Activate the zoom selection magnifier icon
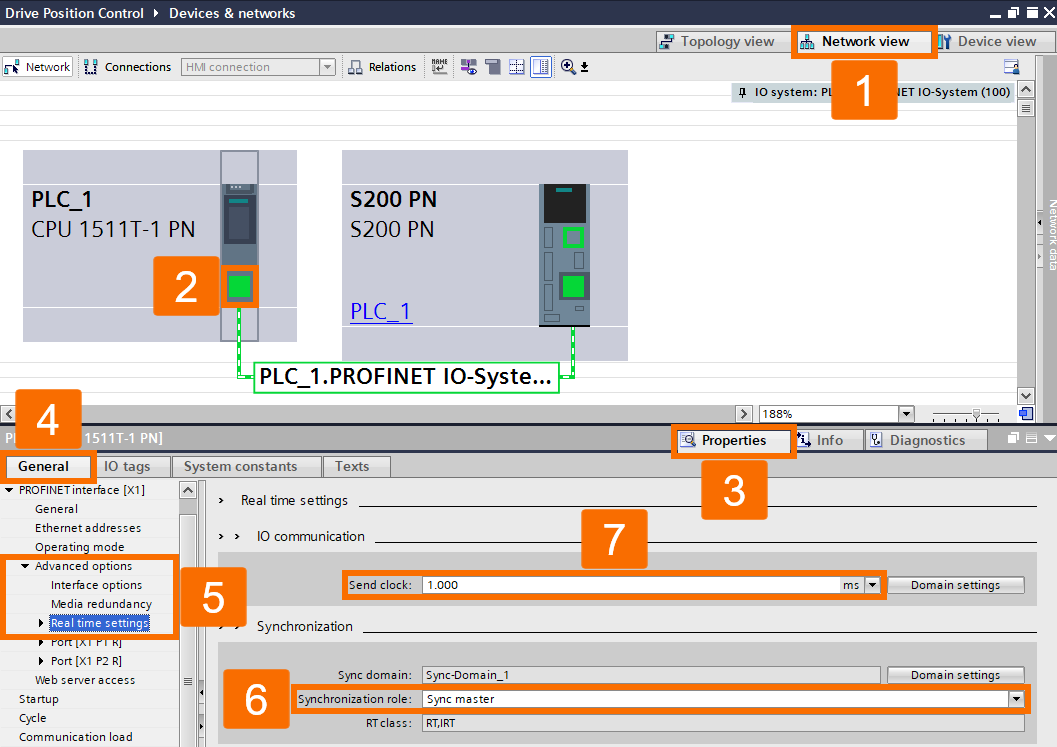The width and height of the screenshot is (1057, 747). tap(566, 67)
